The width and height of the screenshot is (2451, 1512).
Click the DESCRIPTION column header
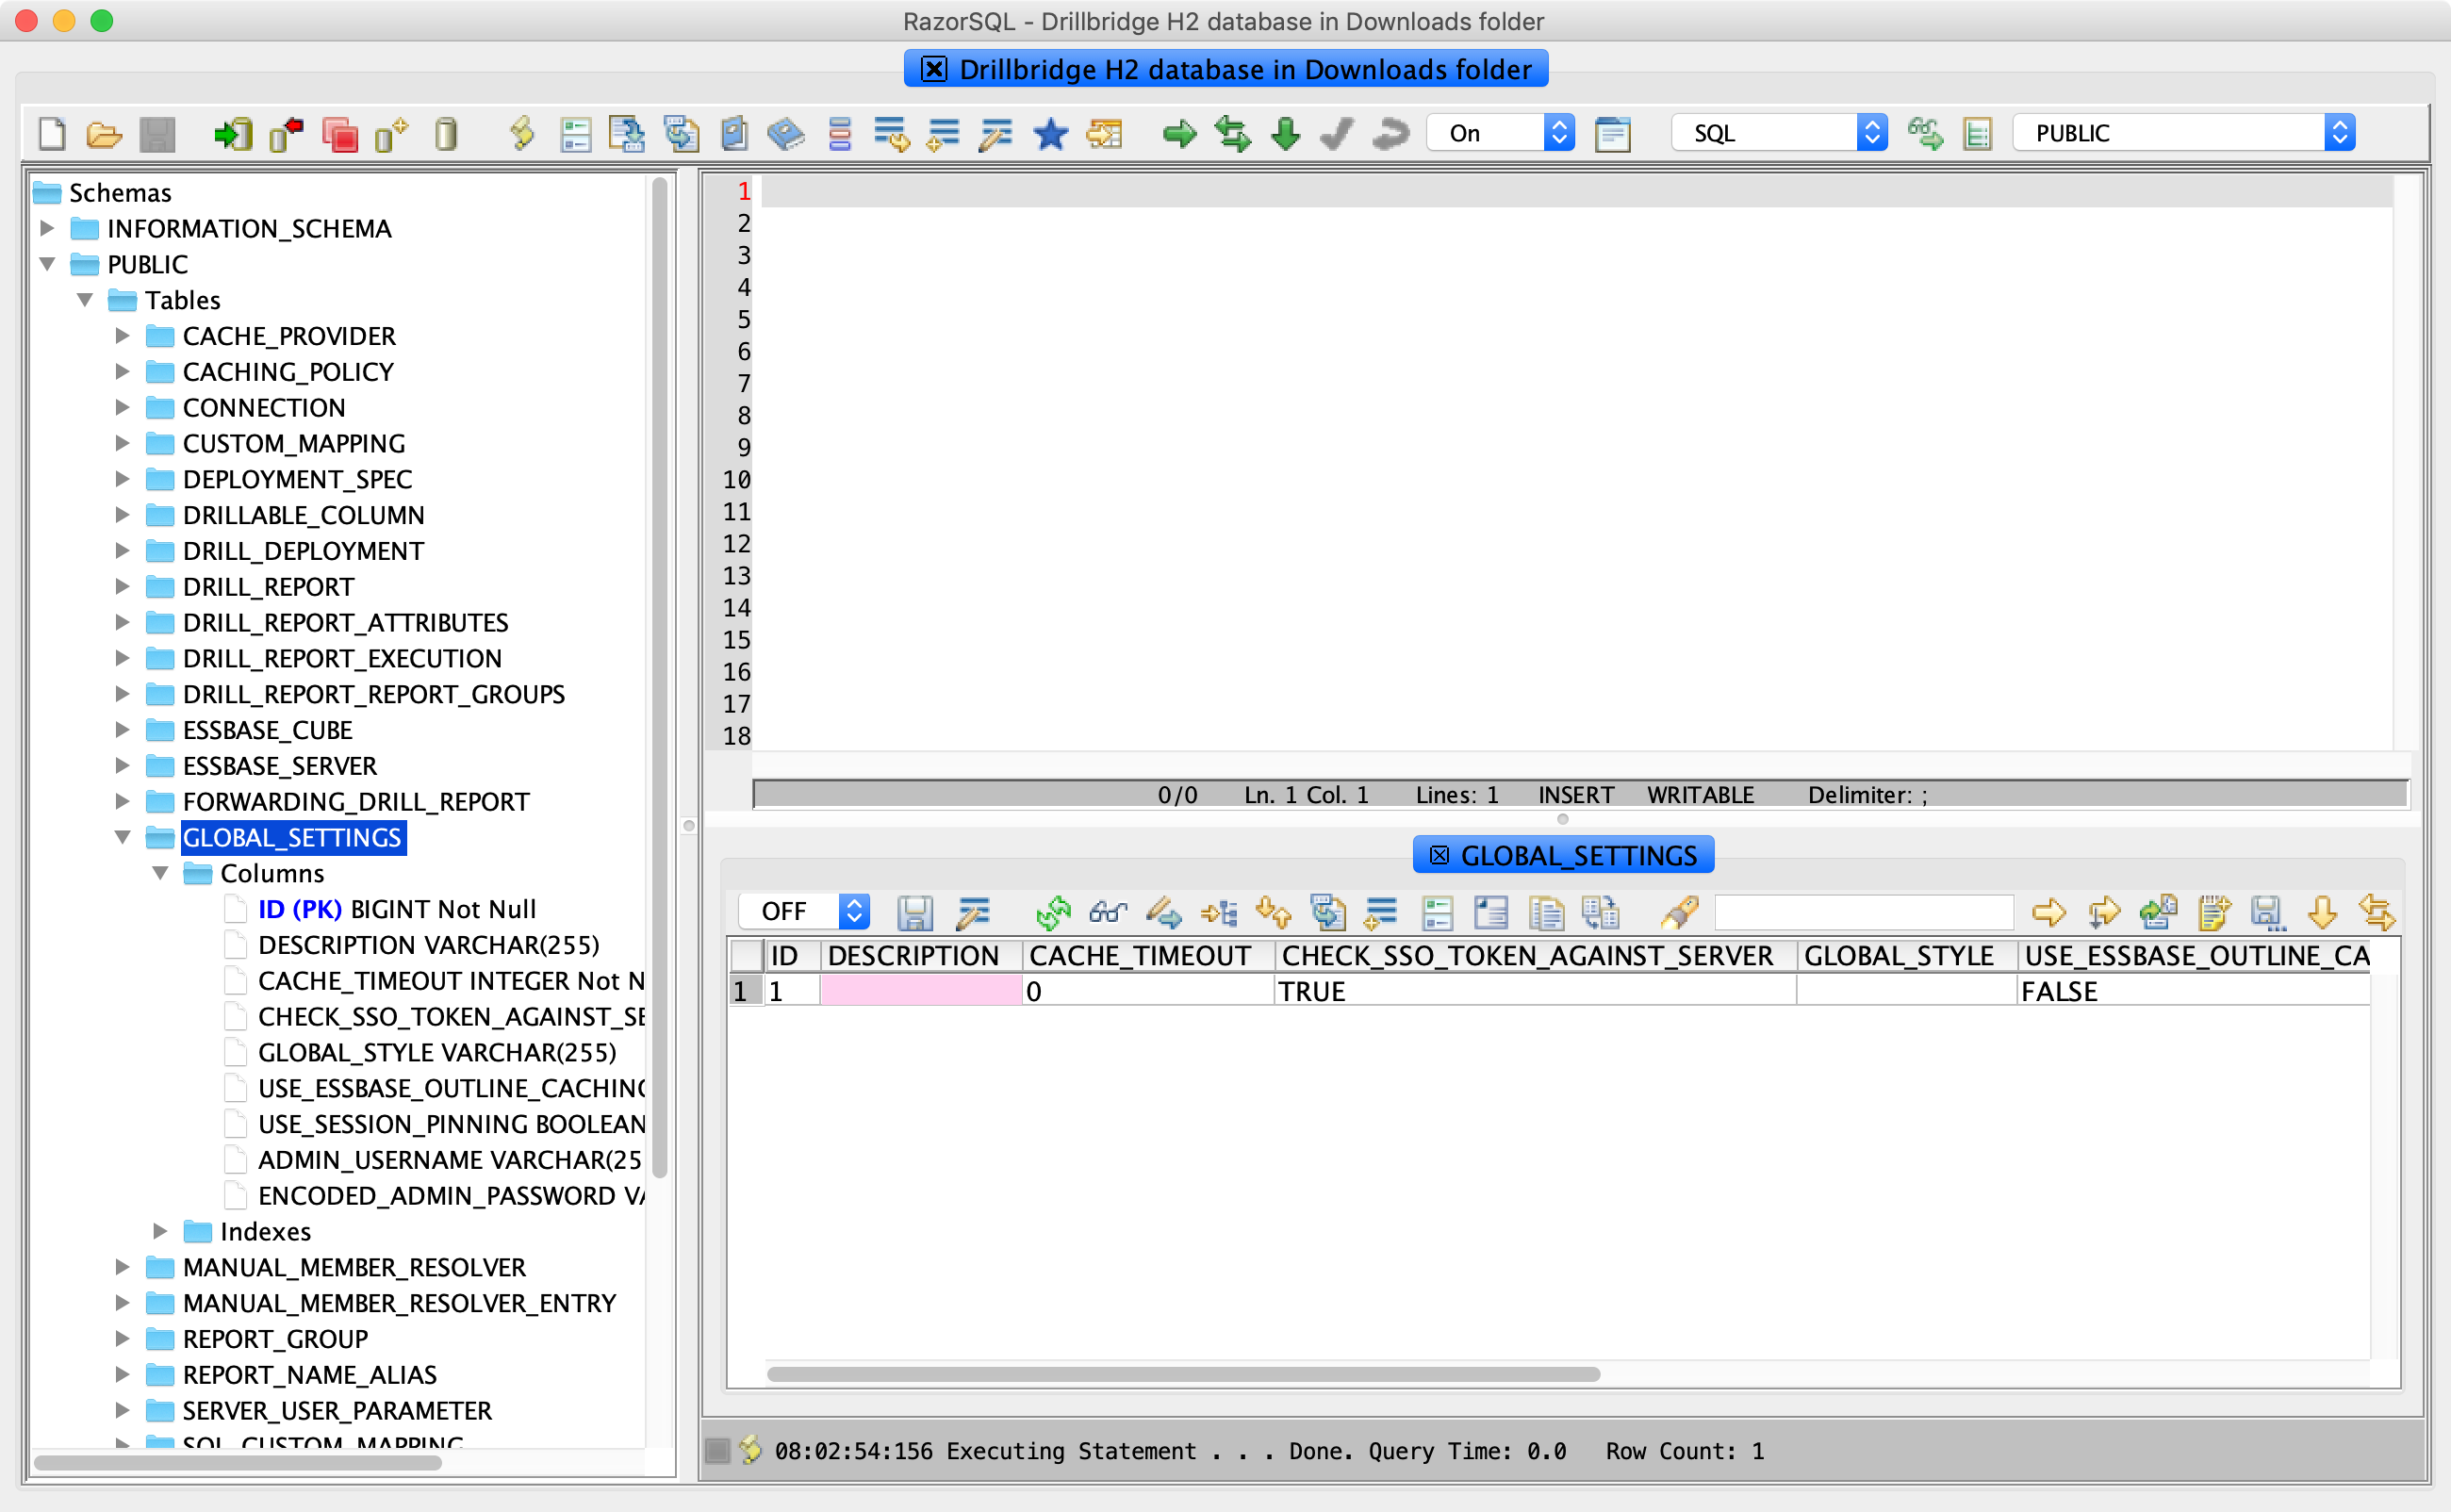(x=920, y=956)
